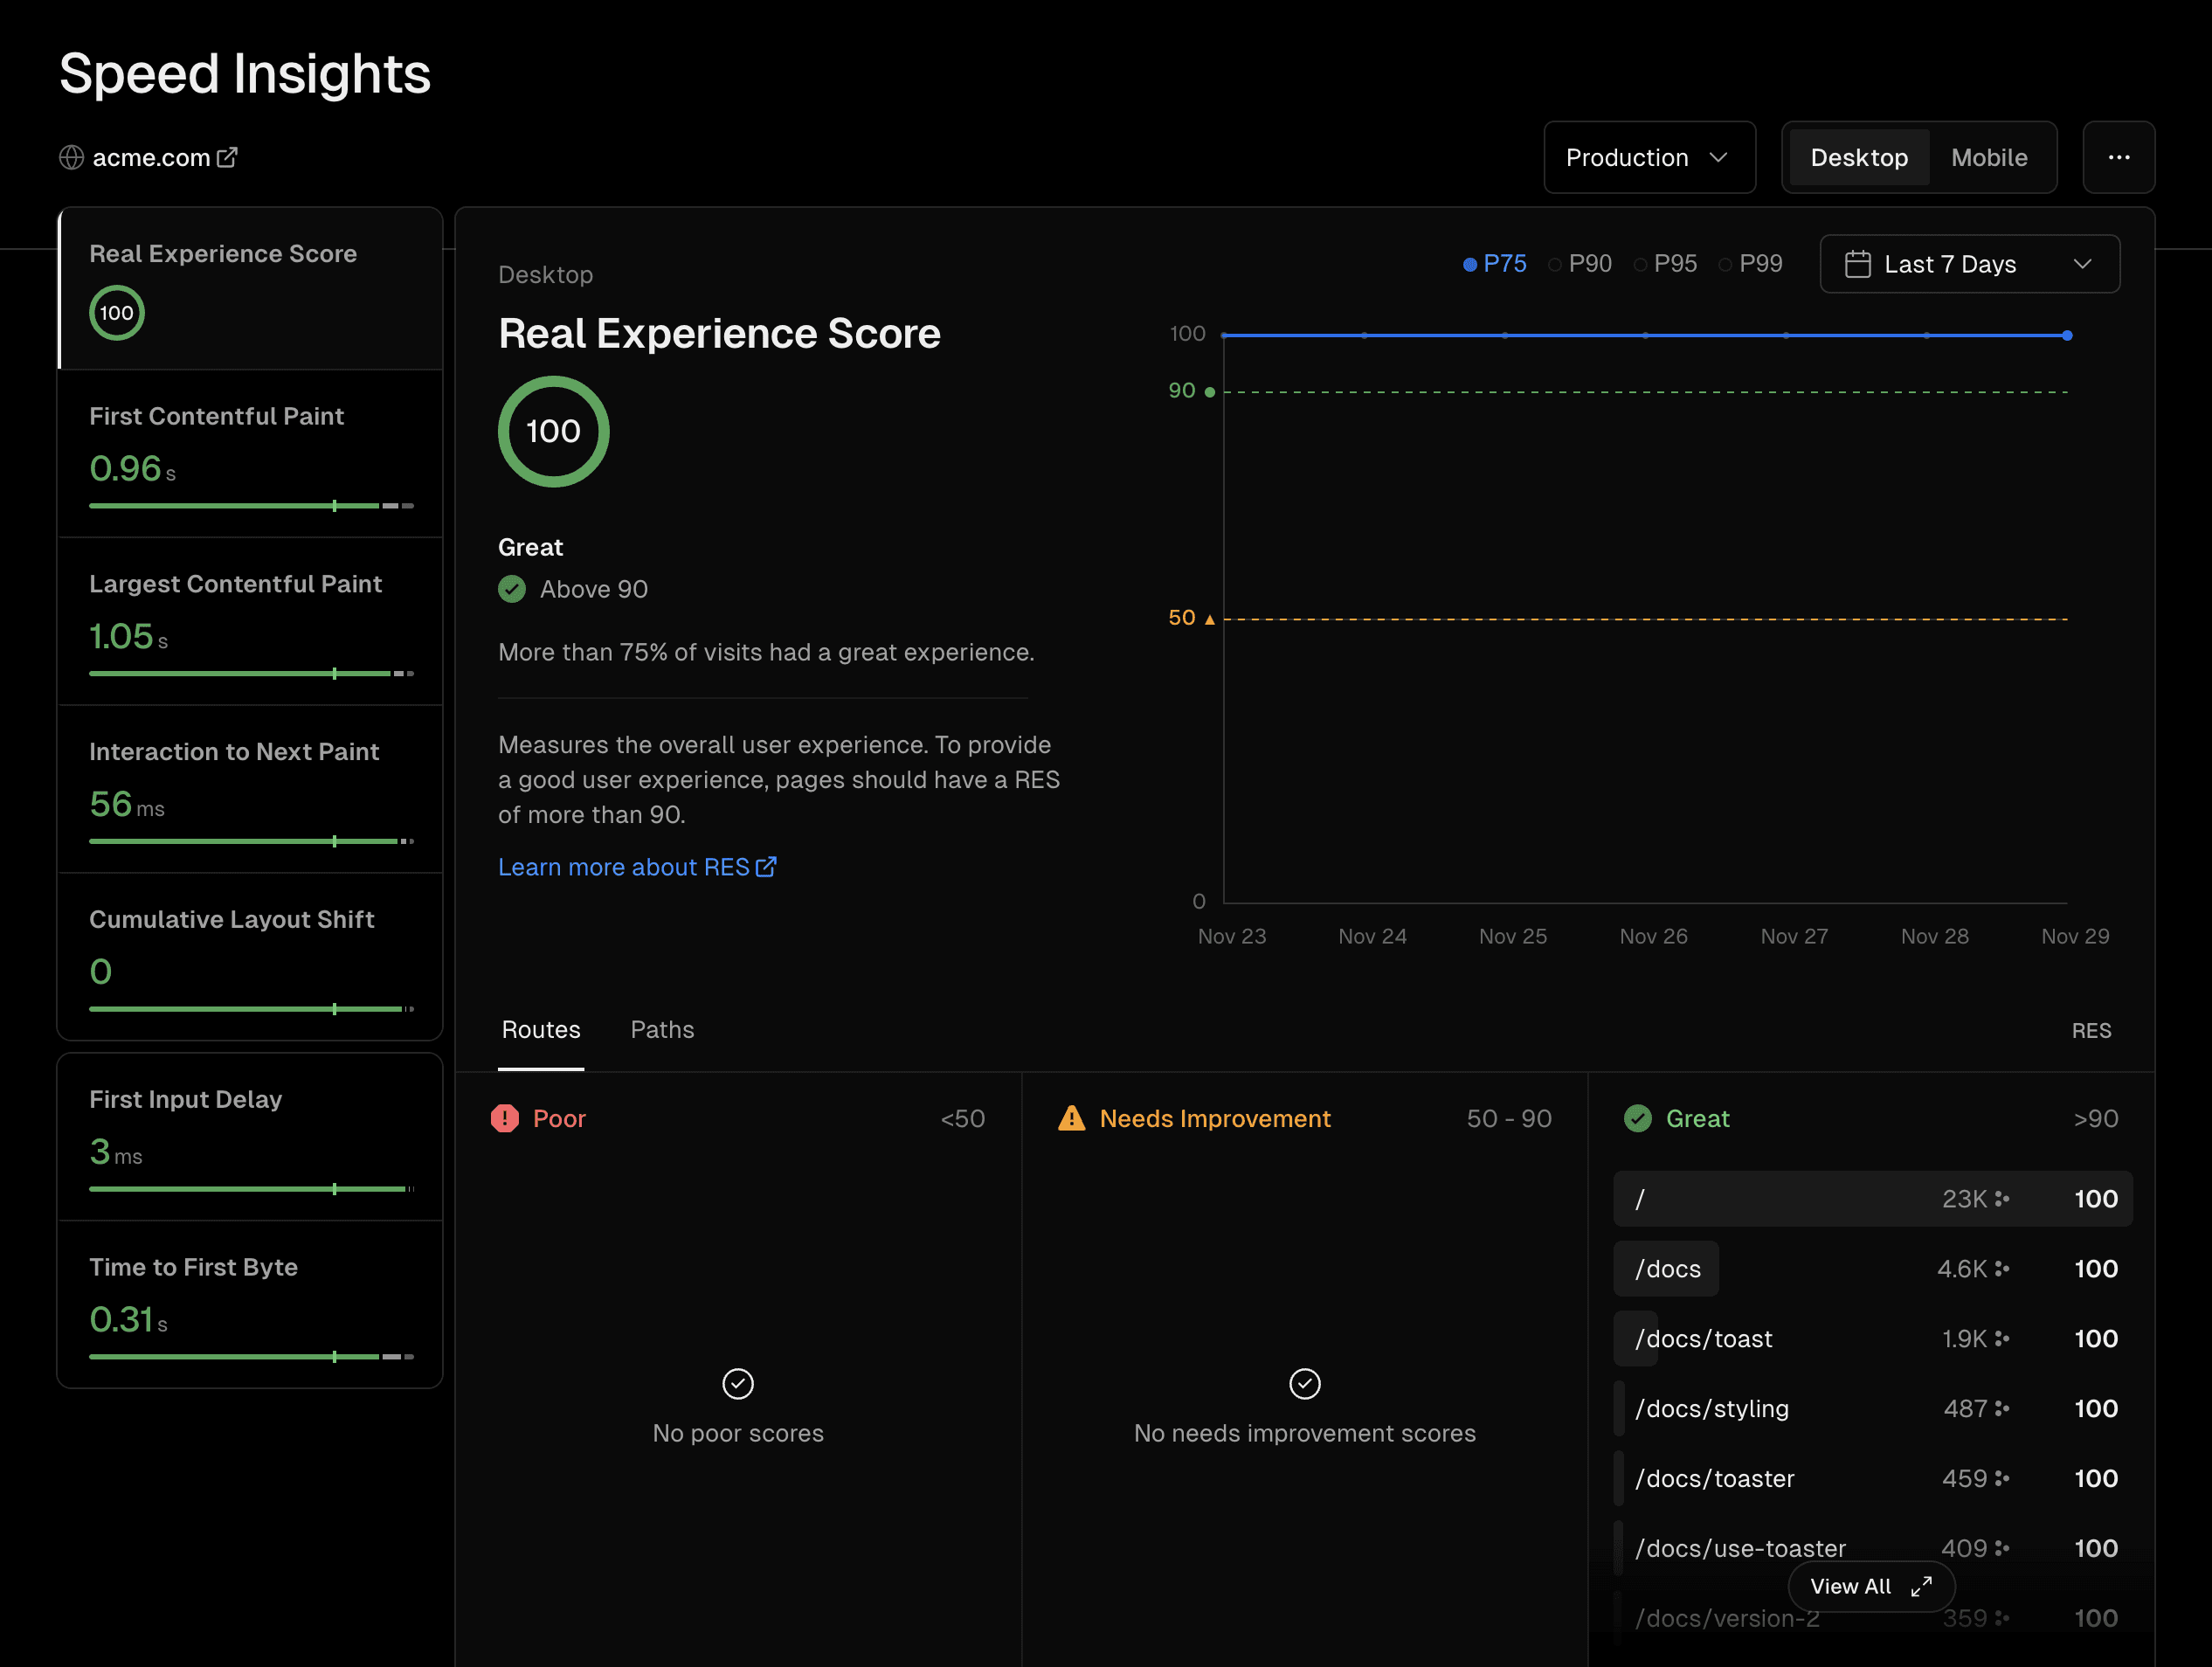Viewport: 2212px width, 1667px height.
Task: Click the First Contentful Paint score bar
Action: click(250, 506)
